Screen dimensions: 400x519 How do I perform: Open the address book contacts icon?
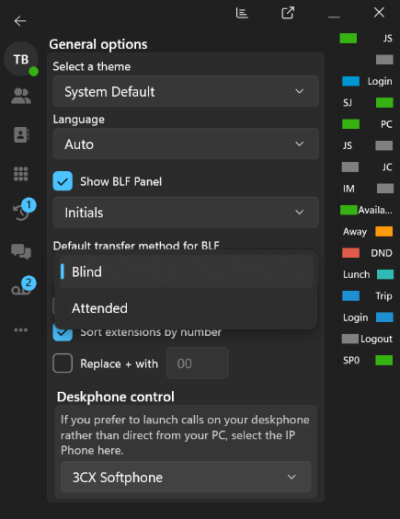tap(21, 135)
